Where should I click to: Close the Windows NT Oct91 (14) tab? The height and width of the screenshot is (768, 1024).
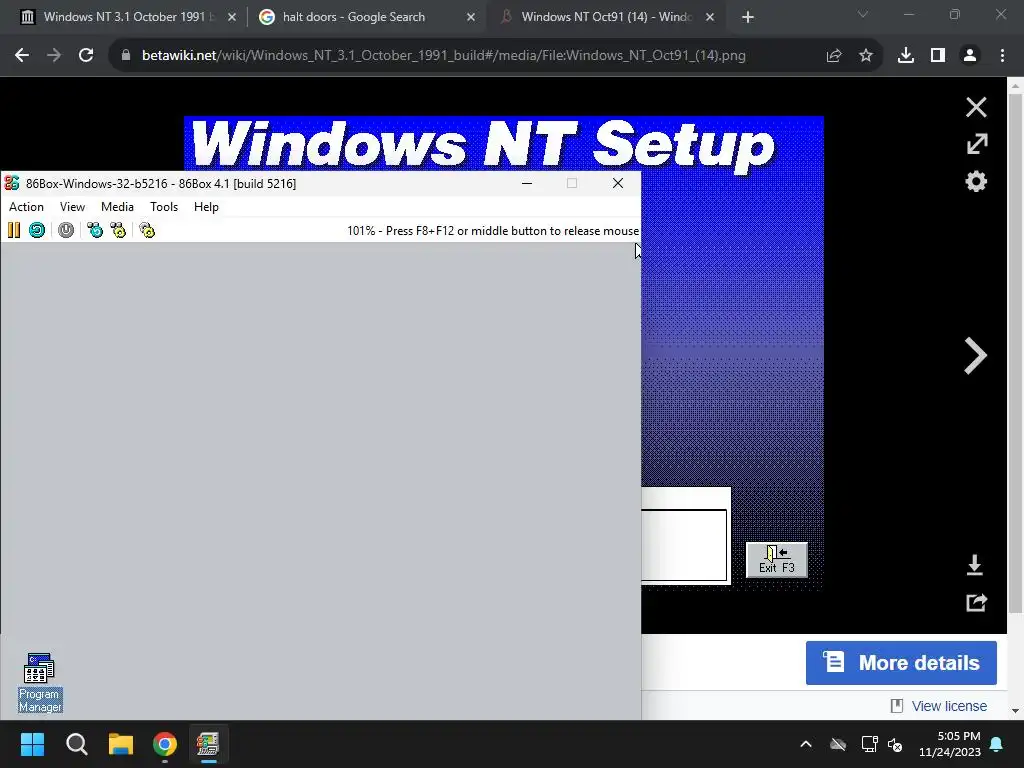710,17
